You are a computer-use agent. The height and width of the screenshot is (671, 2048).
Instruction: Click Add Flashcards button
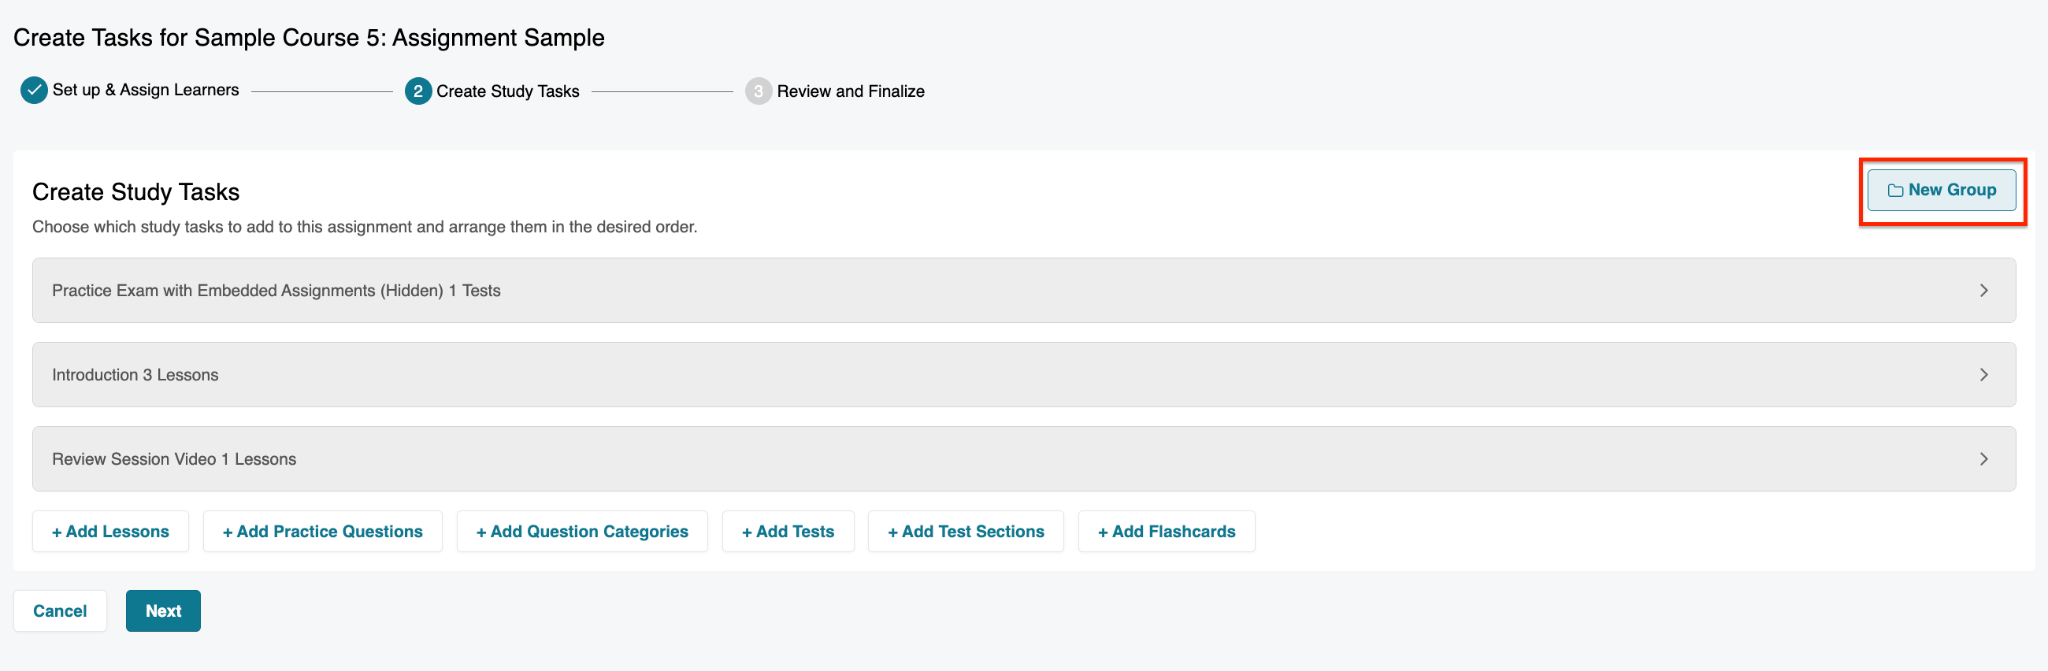click(x=1167, y=531)
